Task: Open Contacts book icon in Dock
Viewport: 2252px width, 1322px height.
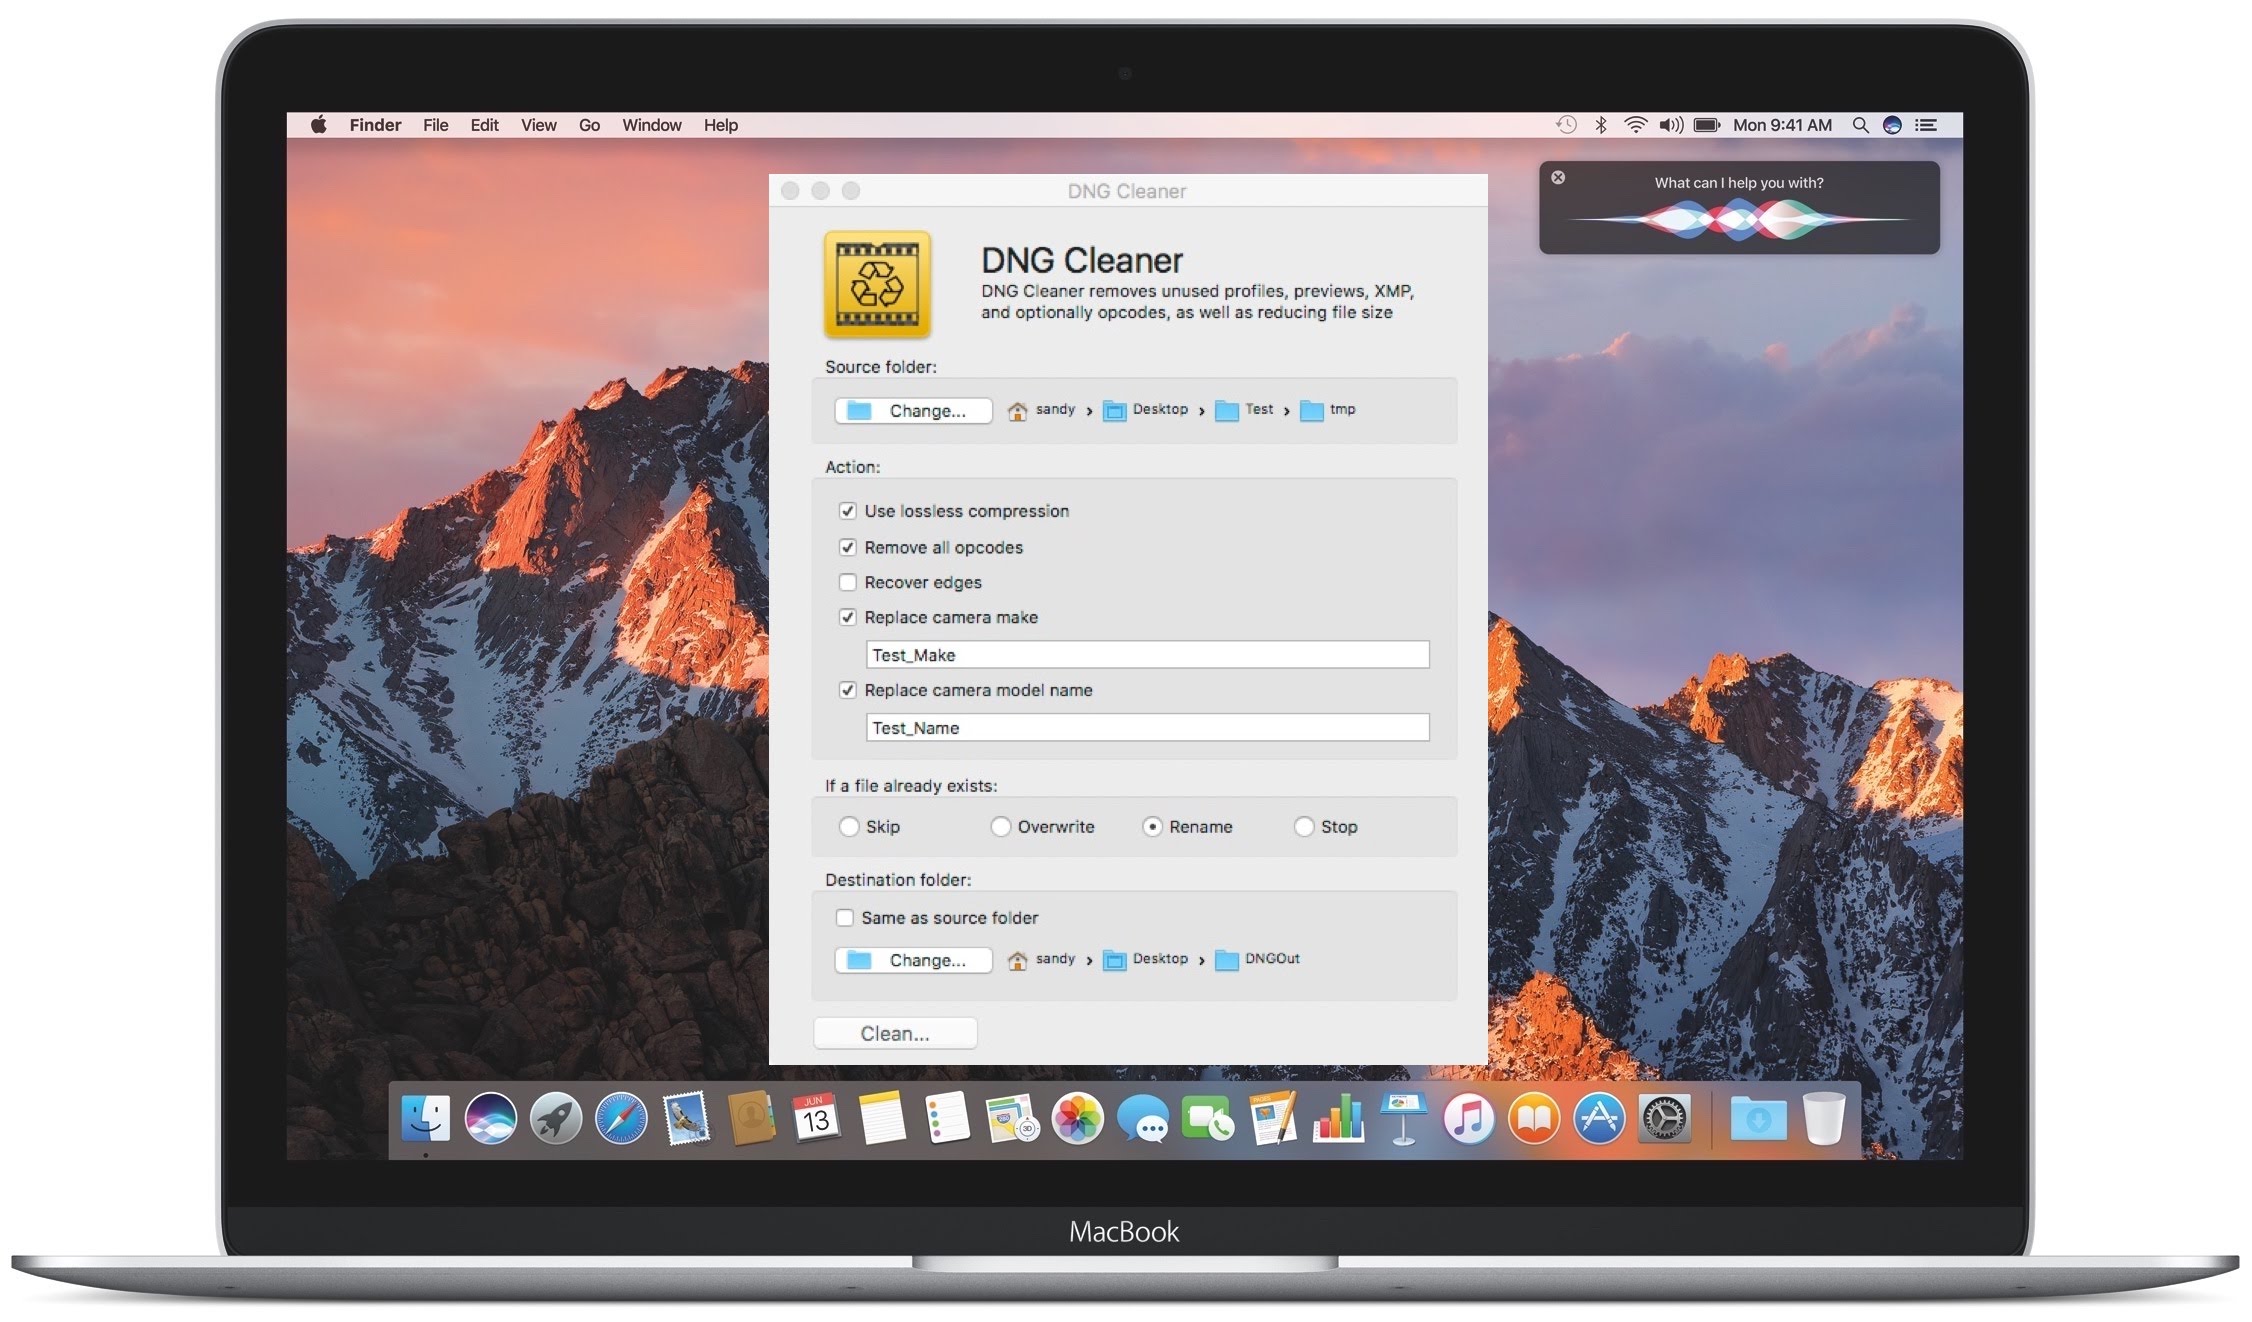Action: [x=752, y=1118]
